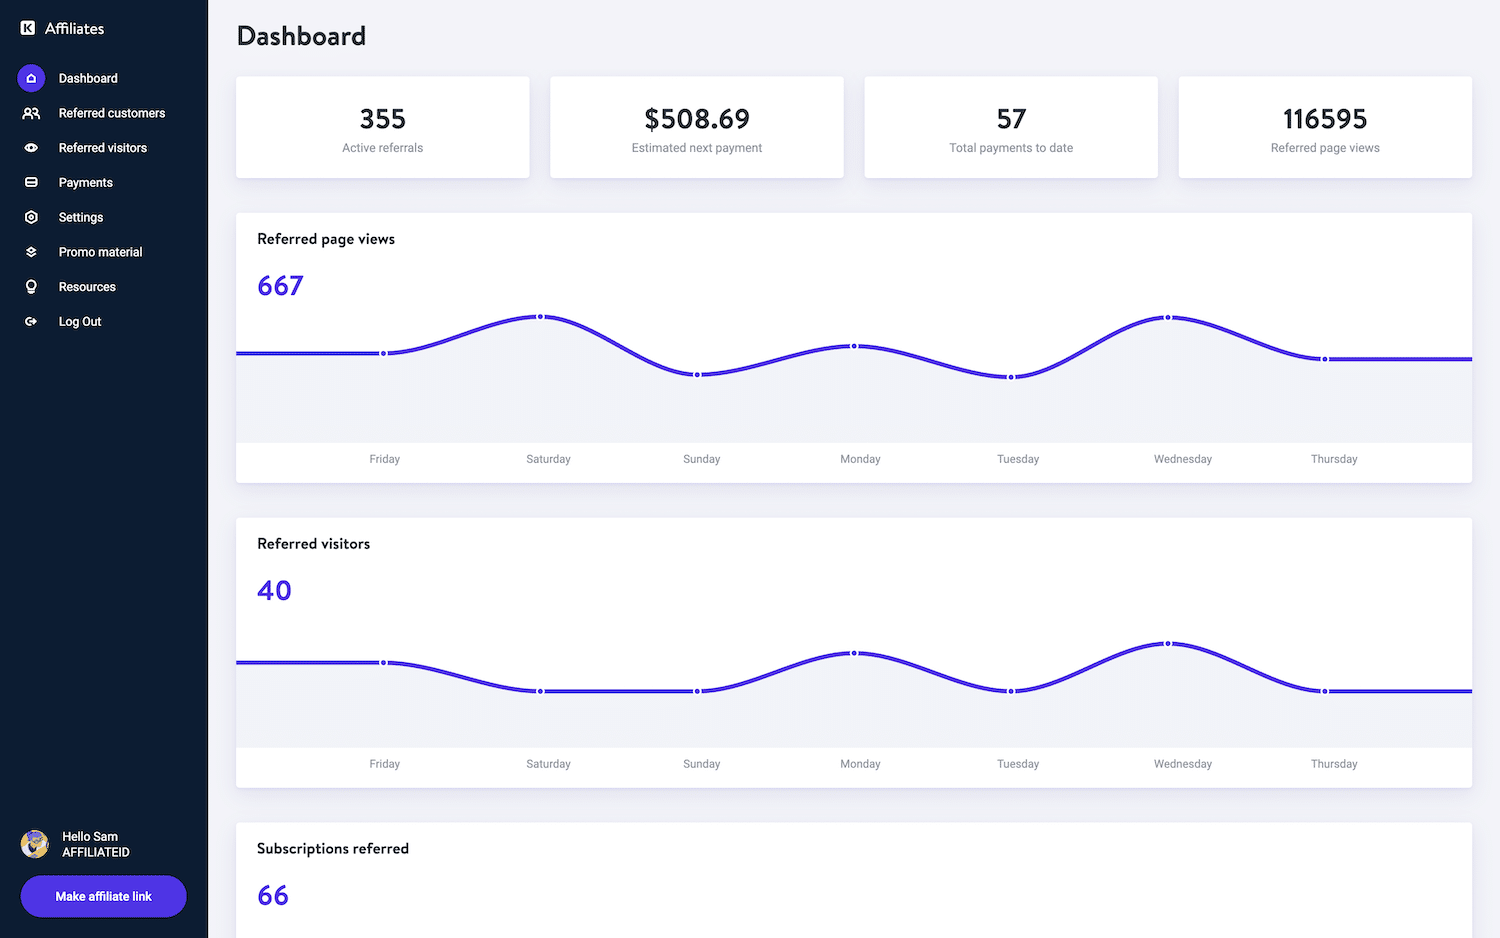1500x938 pixels.
Task: Click the Wednesday peak on Referred page views chart
Action: click(1168, 317)
